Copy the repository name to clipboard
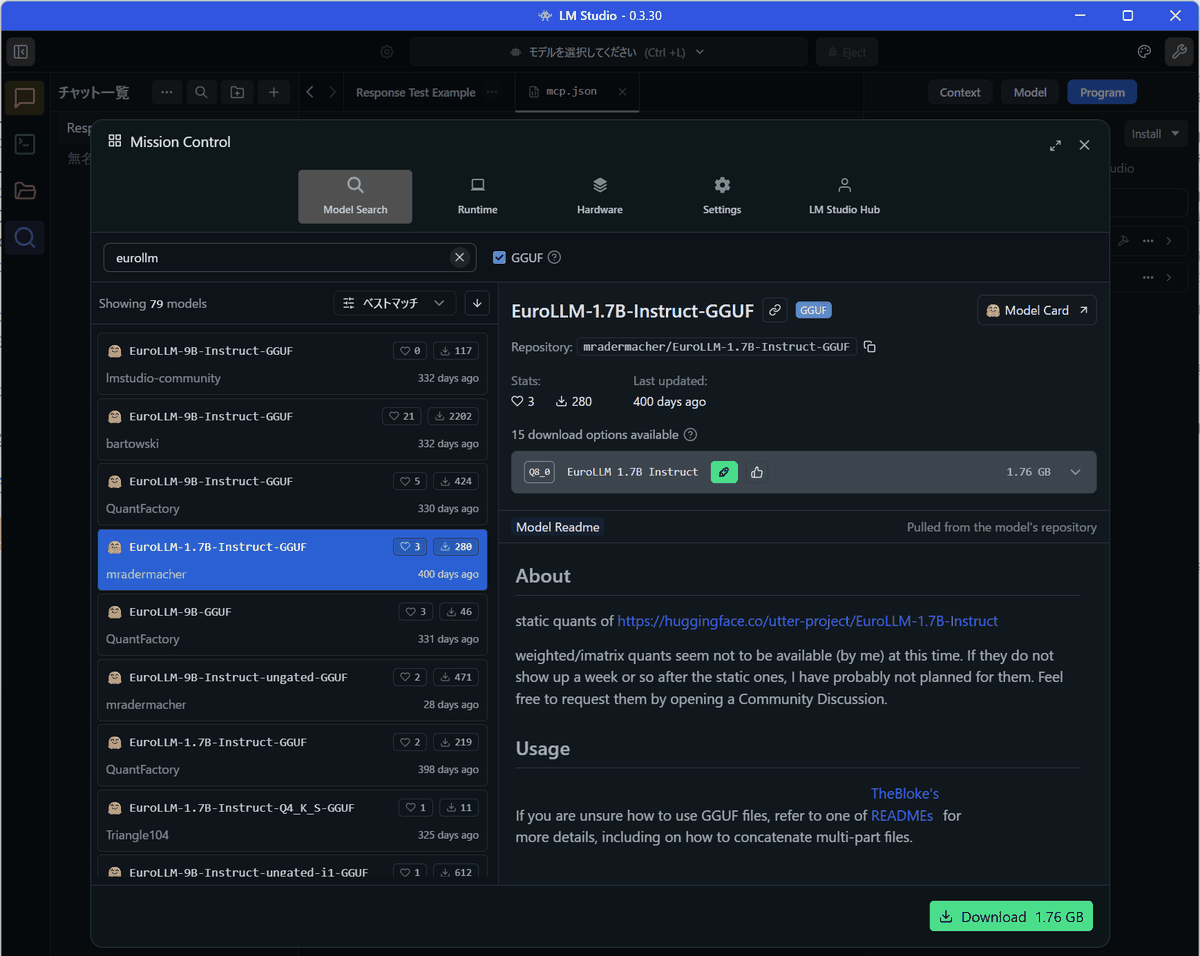 (x=870, y=347)
